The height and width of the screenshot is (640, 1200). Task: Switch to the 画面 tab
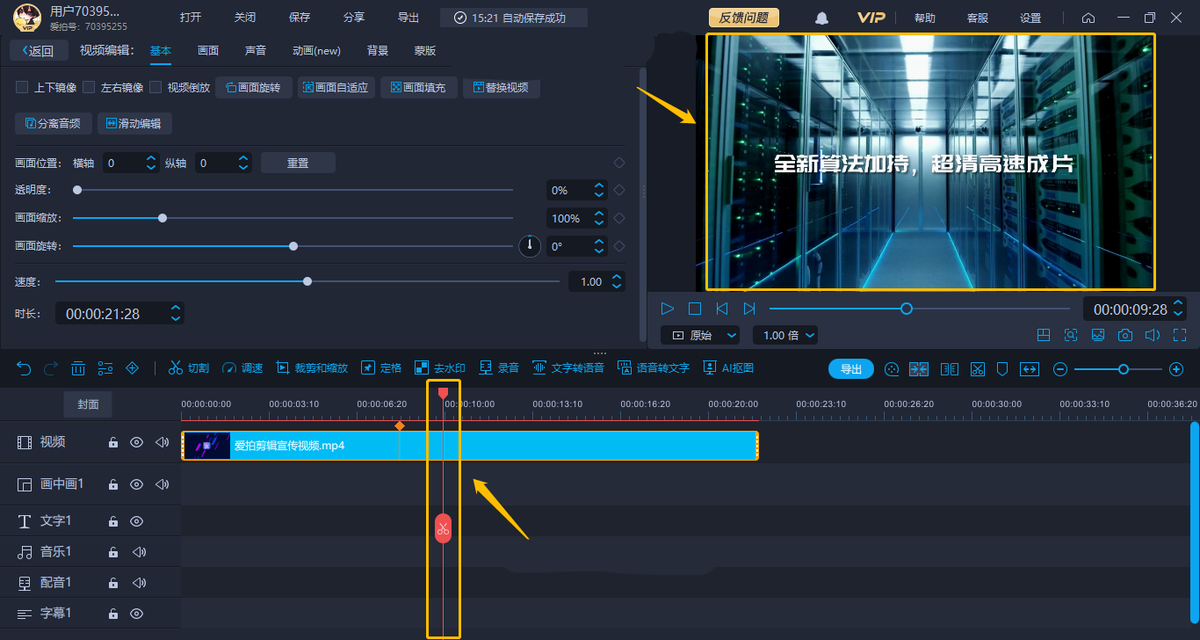(208, 51)
